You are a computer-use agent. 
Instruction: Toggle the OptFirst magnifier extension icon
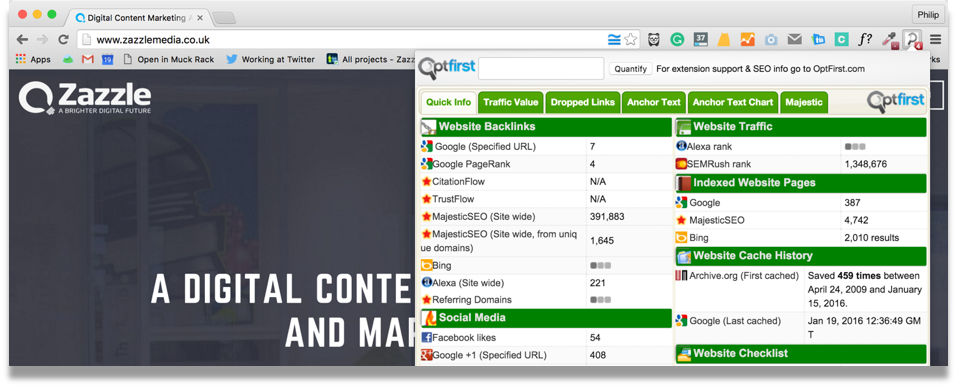[x=912, y=40]
